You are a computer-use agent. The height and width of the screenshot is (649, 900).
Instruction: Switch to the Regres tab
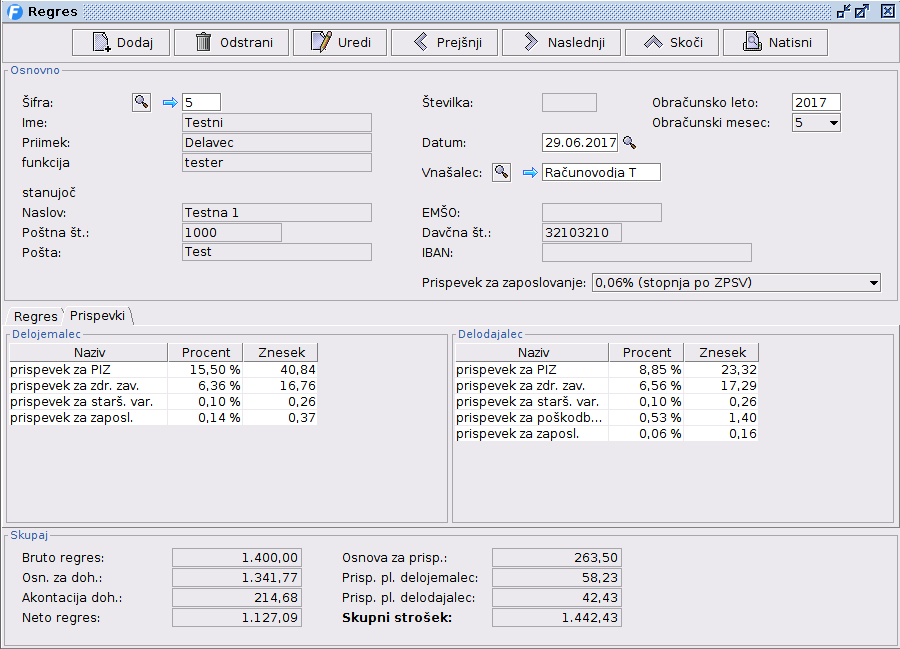tap(35, 316)
